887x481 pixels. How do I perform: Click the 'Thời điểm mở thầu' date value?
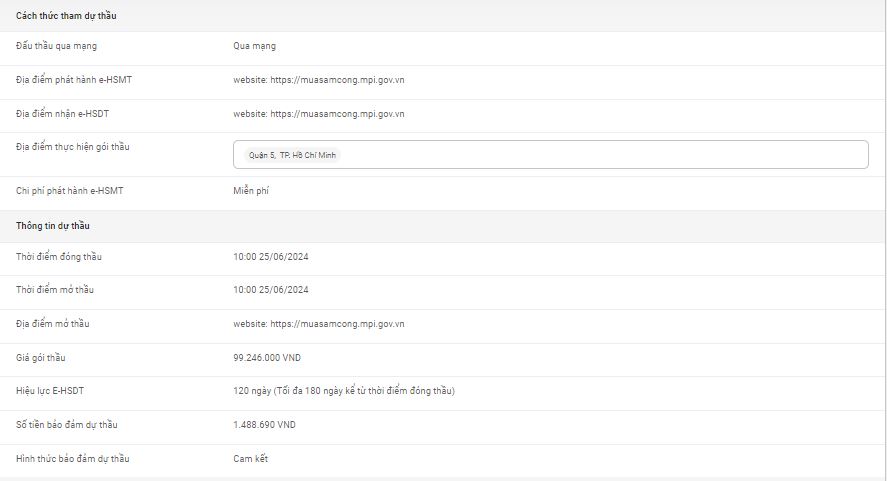[x=270, y=290]
